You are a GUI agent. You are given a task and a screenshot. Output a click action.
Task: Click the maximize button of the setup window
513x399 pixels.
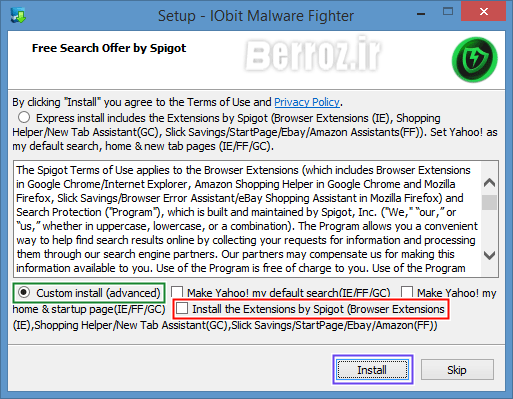point(448,12)
